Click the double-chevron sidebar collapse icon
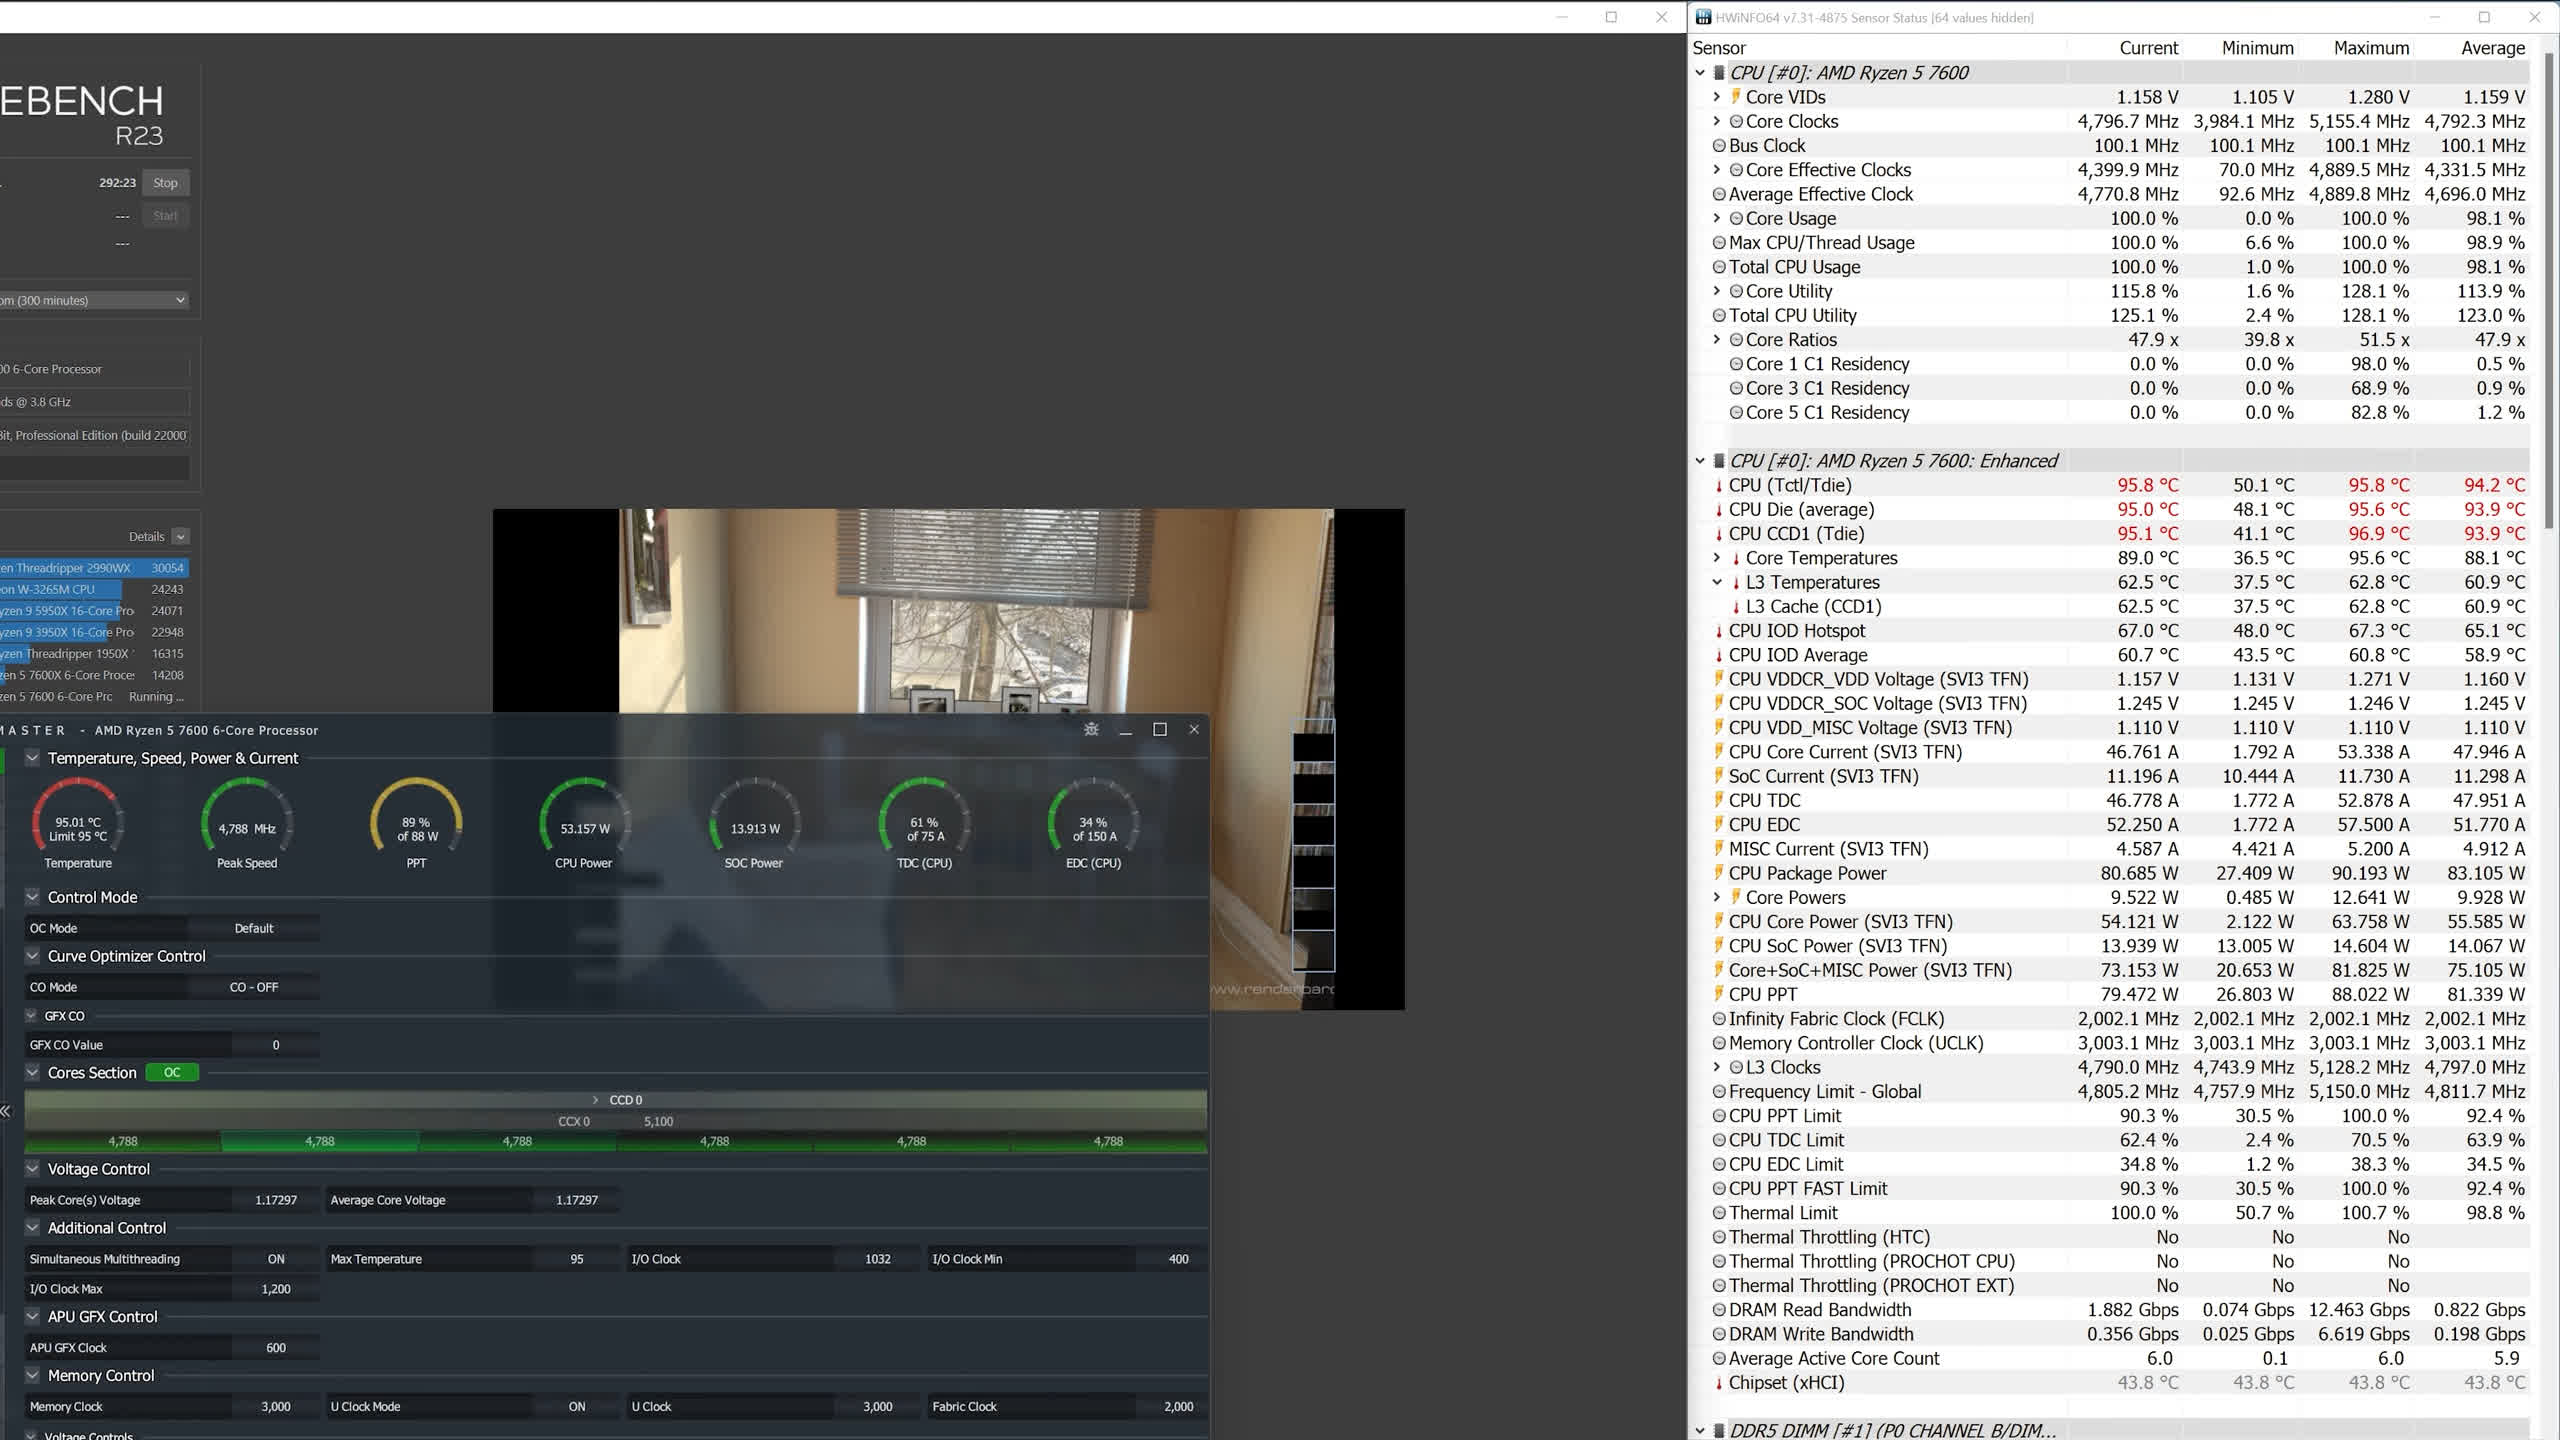 [x=6, y=1111]
